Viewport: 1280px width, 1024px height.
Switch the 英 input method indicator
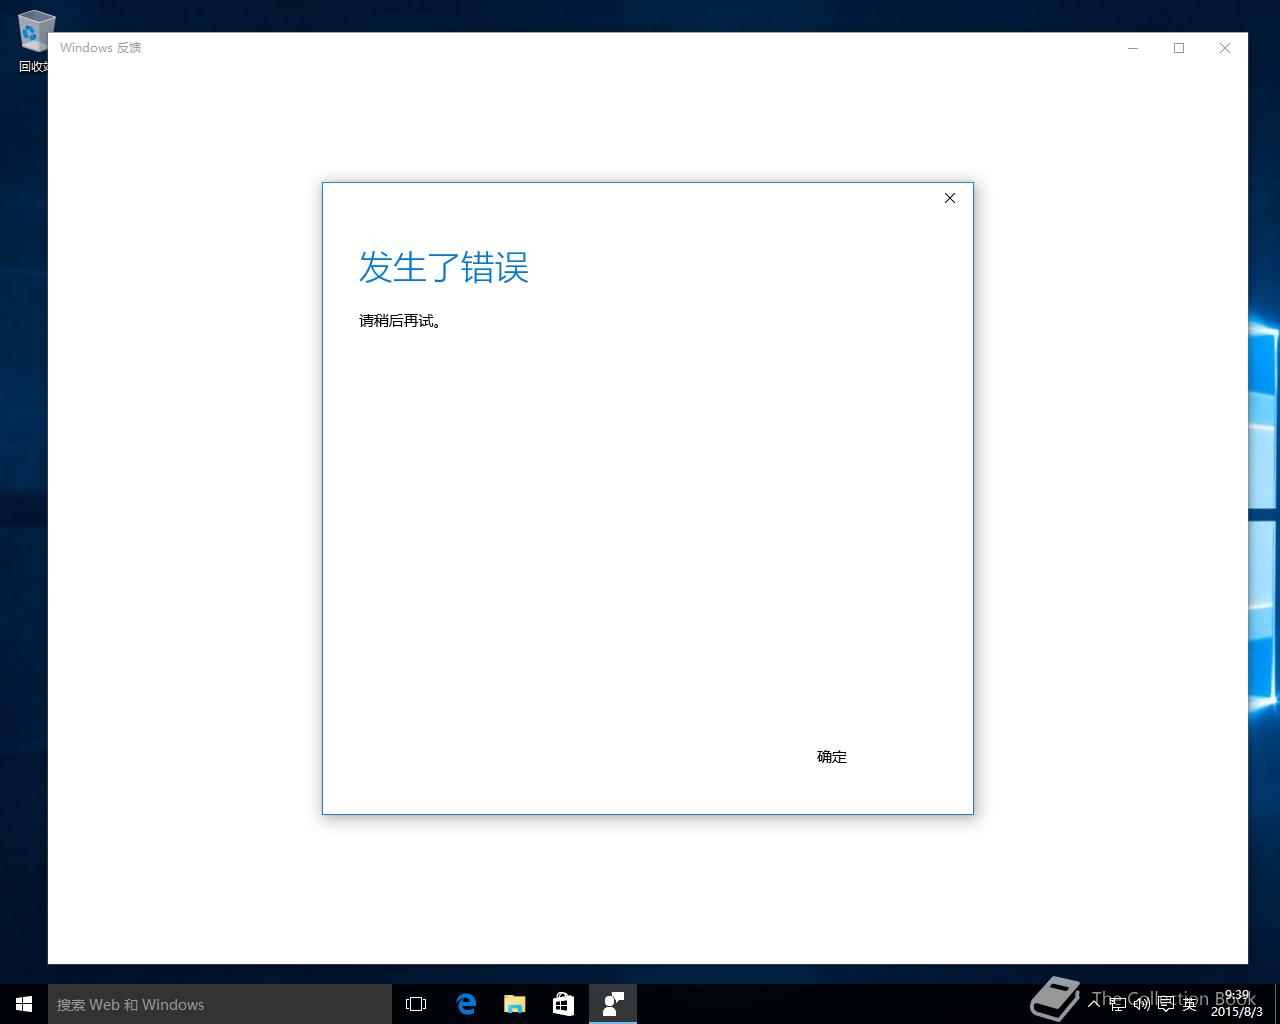(x=1189, y=1004)
